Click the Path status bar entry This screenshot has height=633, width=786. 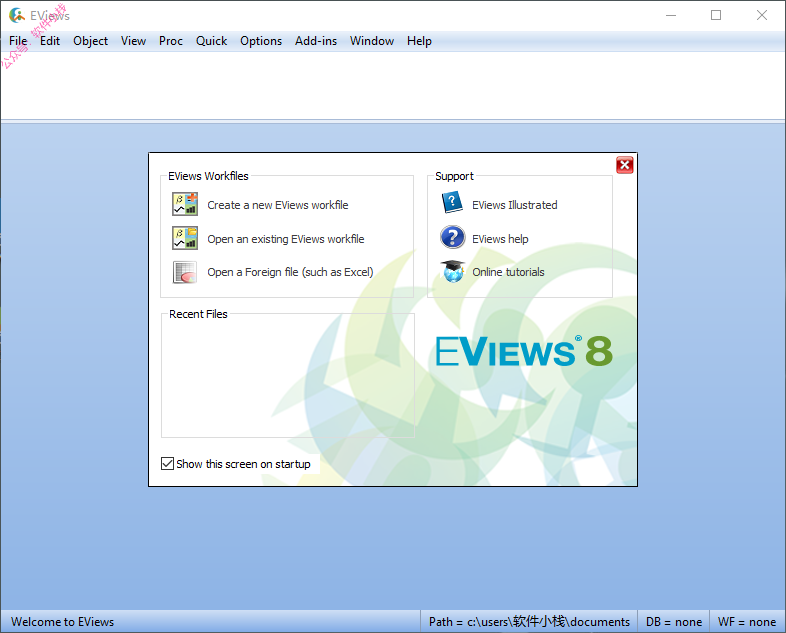(x=529, y=621)
